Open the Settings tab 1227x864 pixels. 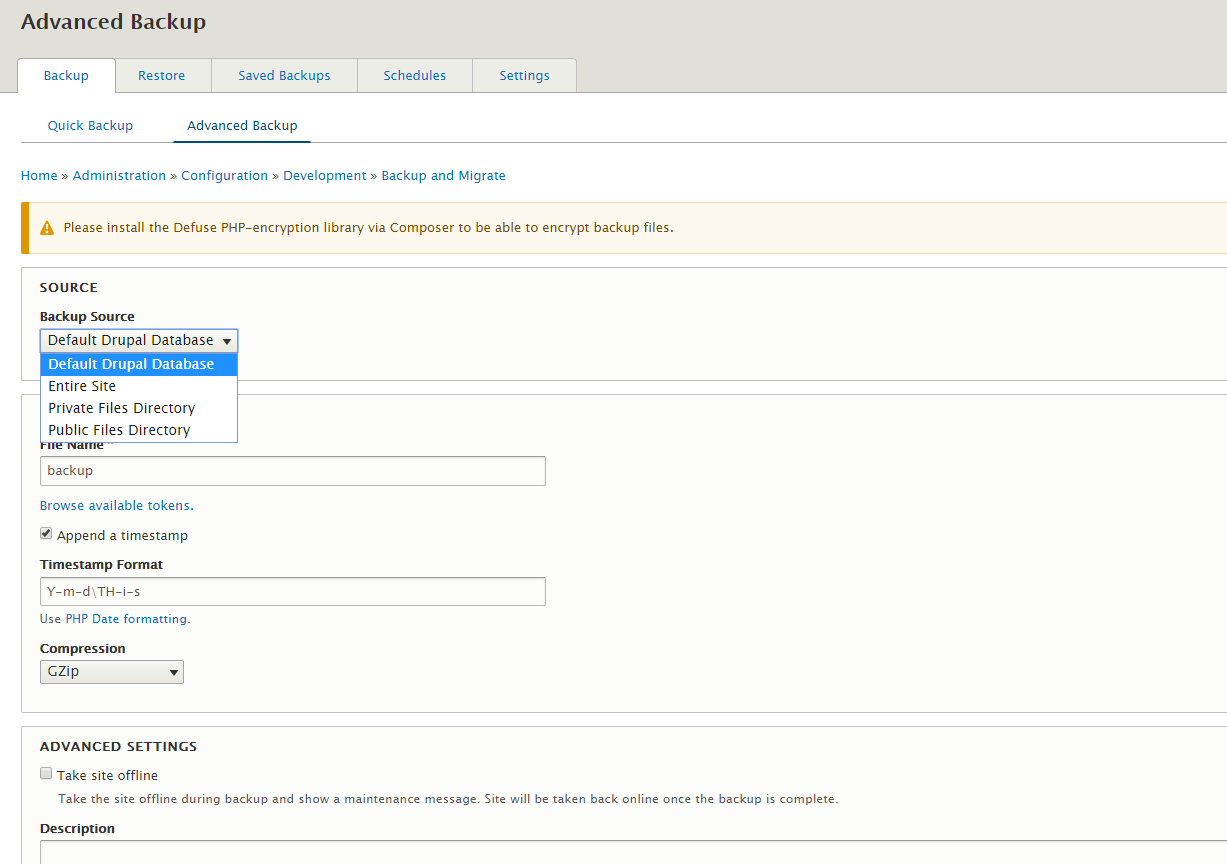pyautogui.click(x=525, y=76)
